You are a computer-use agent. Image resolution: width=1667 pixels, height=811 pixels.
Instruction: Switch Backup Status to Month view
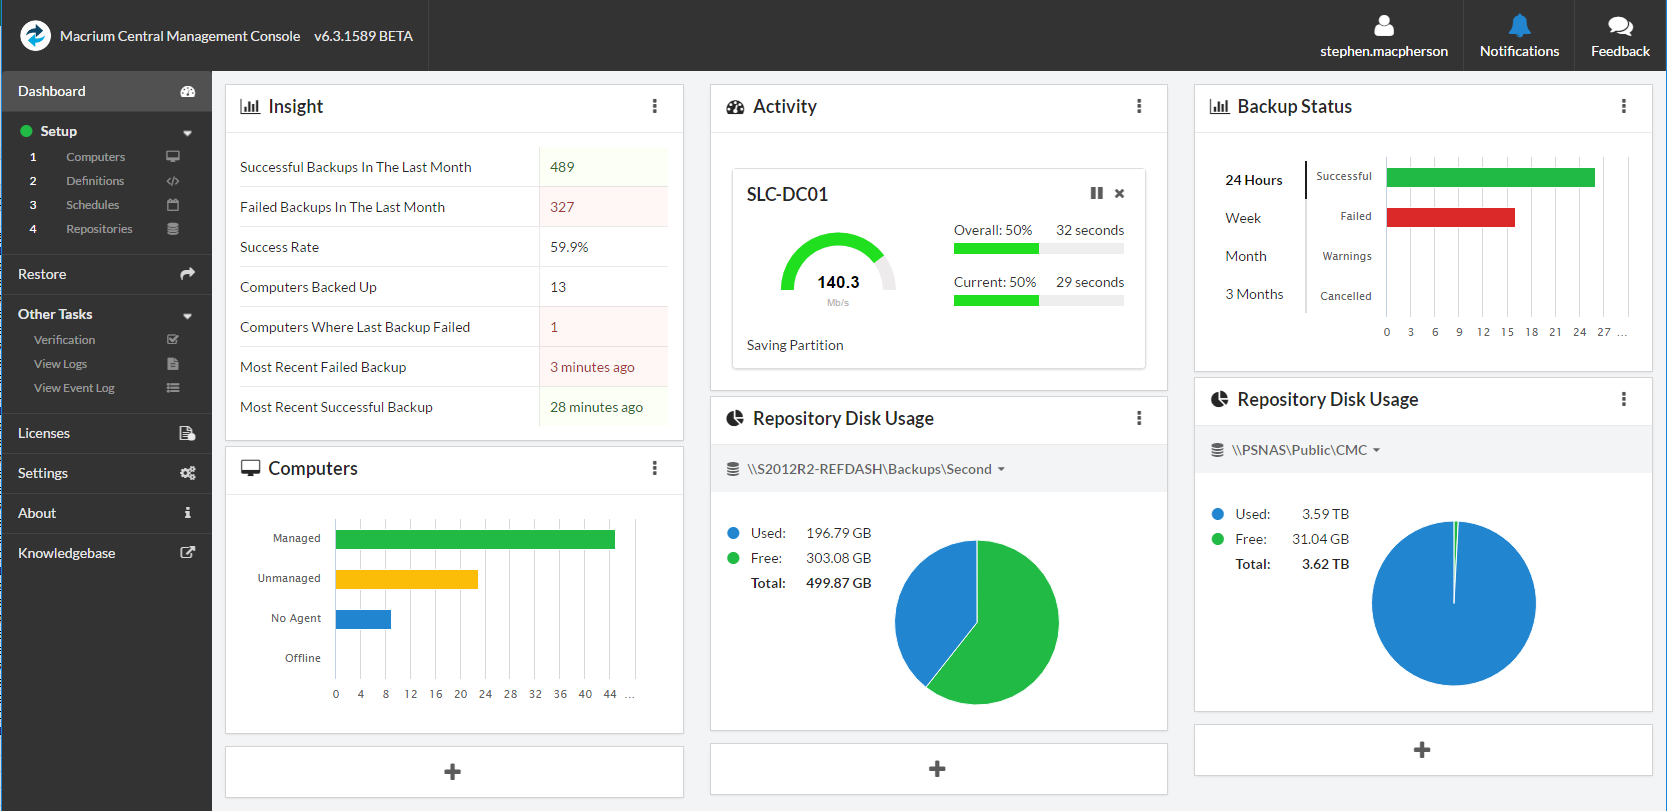click(x=1246, y=256)
